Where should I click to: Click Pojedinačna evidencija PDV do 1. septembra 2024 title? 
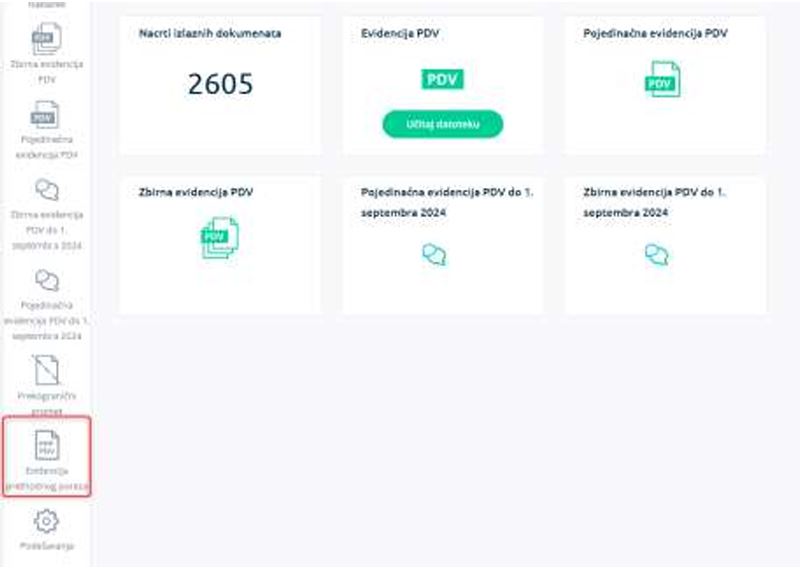point(446,202)
